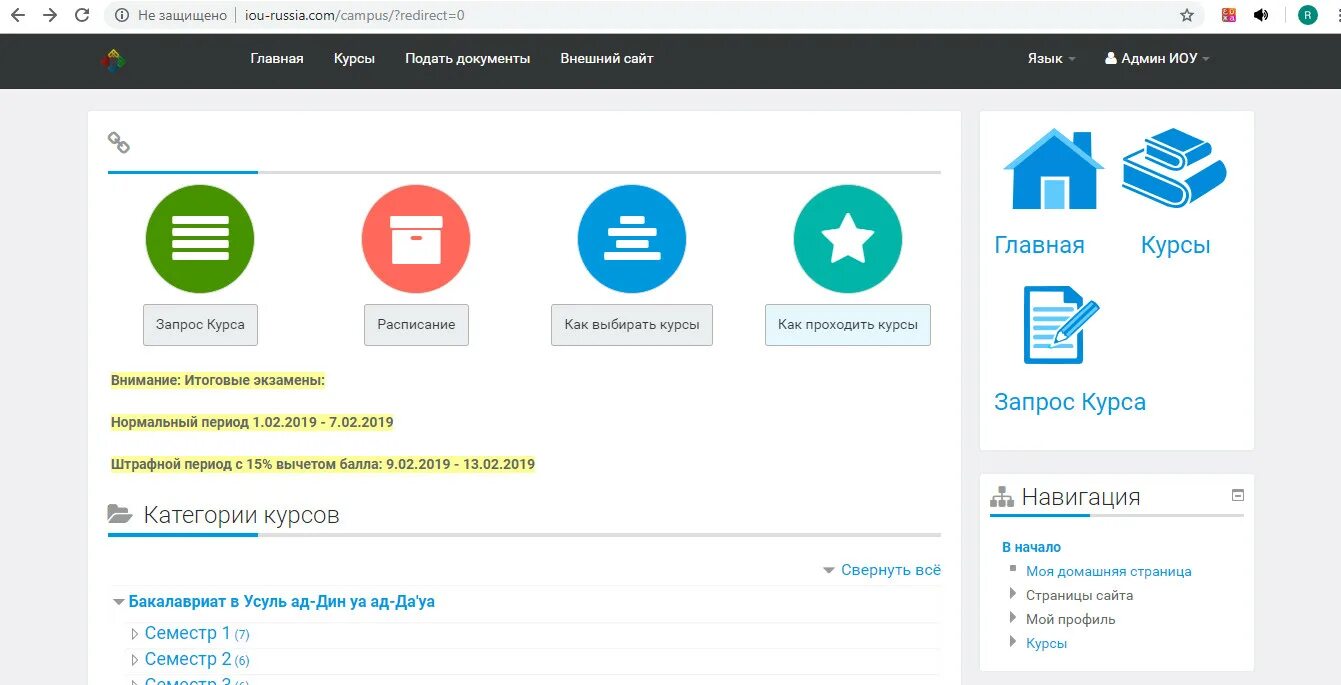Collapse Бакалавриат в Усуль ад-Дин category arrow
Image resolution: width=1341 pixels, height=685 pixels.
pos(119,602)
